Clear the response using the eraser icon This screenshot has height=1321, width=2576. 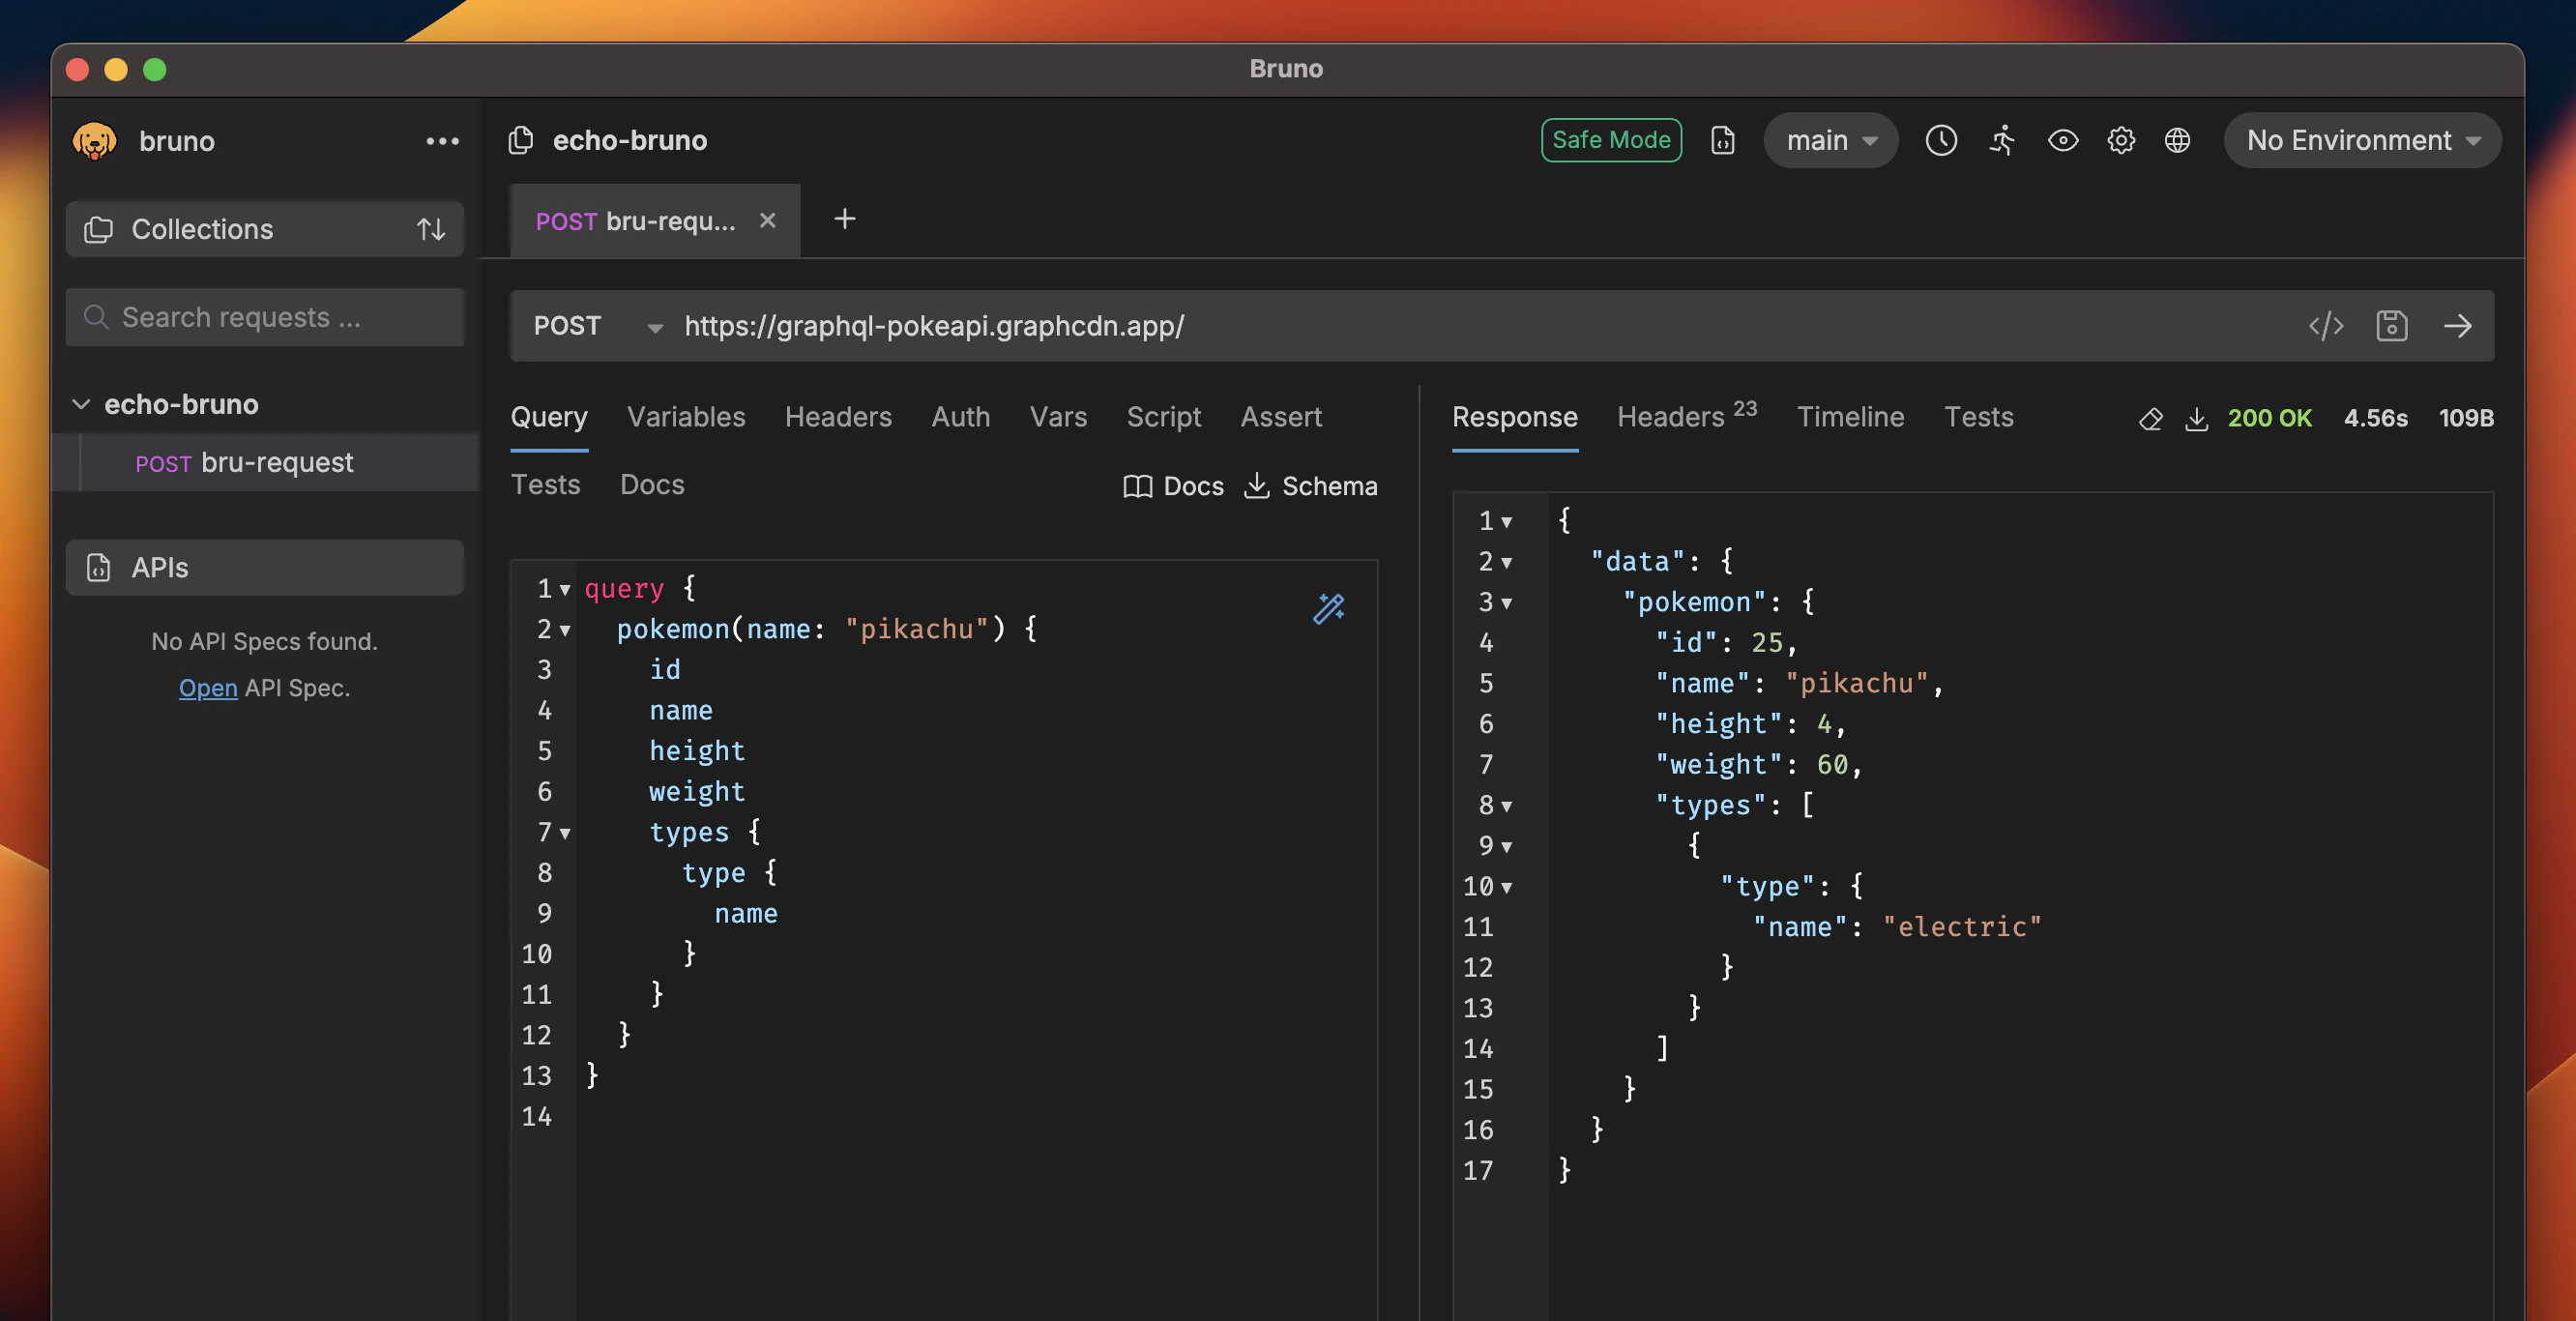pyautogui.click(x=2151, y=419)
